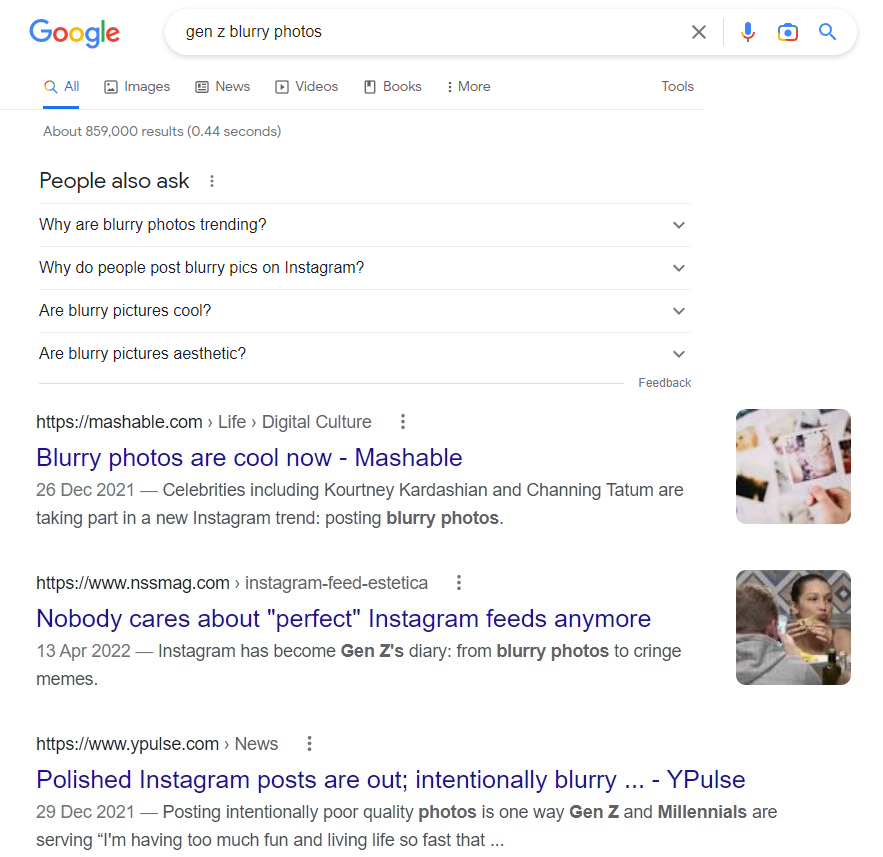Start voice search with microphone icon
Image resolution: width=883 pixels, height=857 pixels.
point(748,32)
